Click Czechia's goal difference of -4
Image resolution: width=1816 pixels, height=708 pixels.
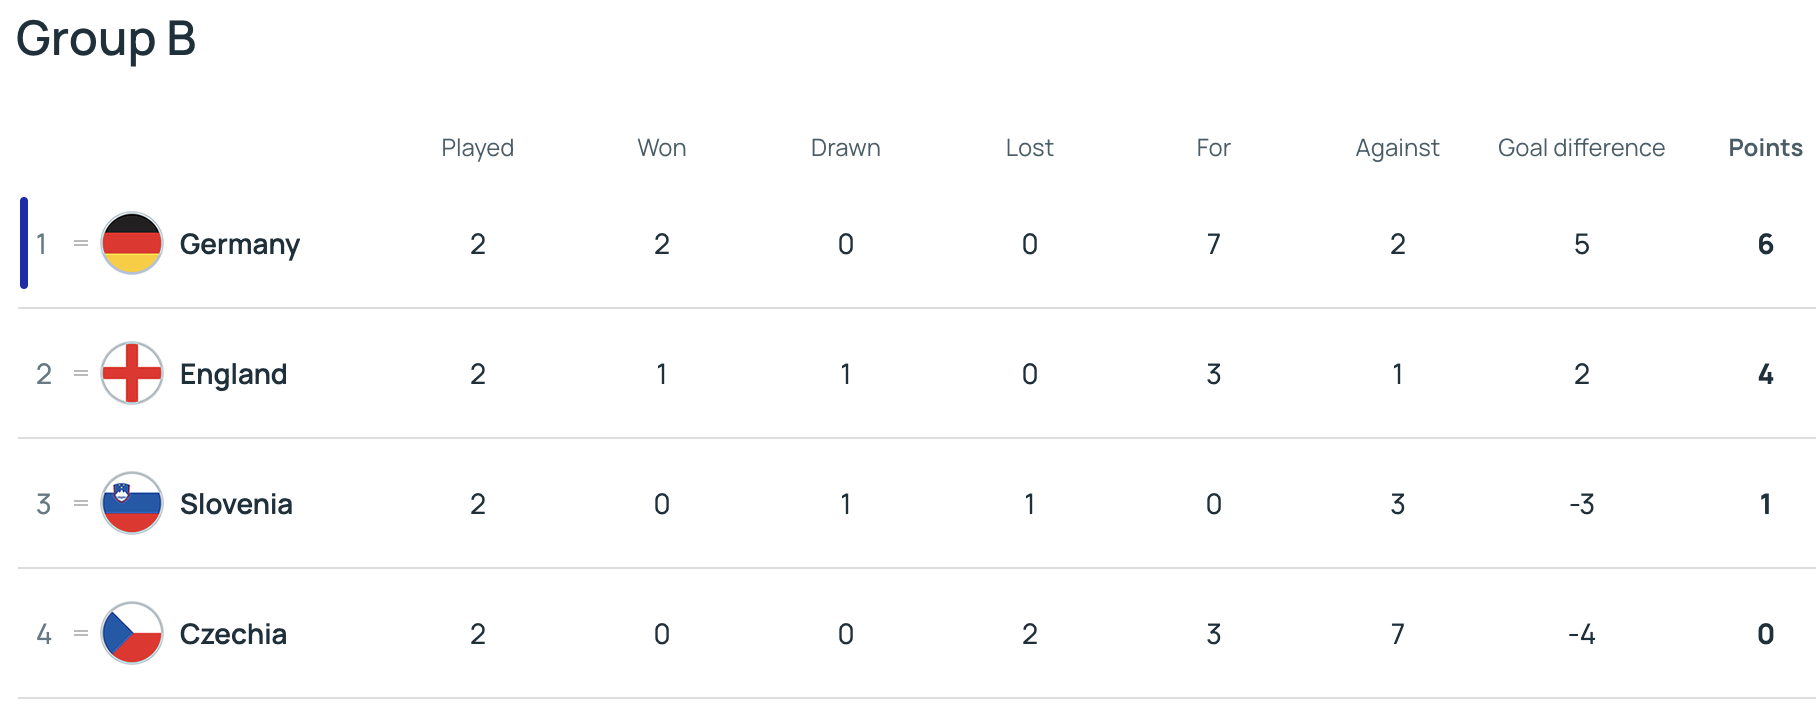[x=1581, y=634]
